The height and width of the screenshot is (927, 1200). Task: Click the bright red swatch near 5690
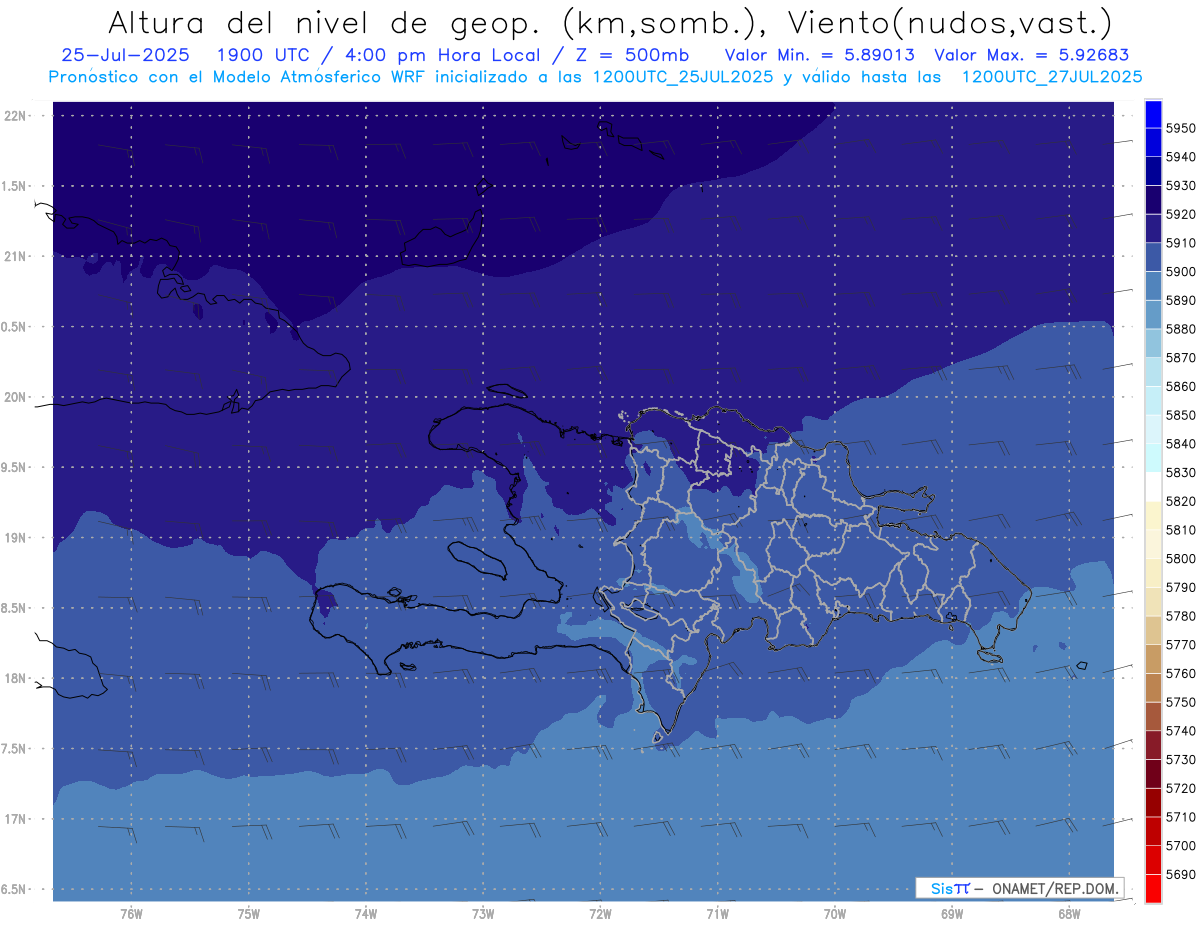click(x=1152, y=888)
